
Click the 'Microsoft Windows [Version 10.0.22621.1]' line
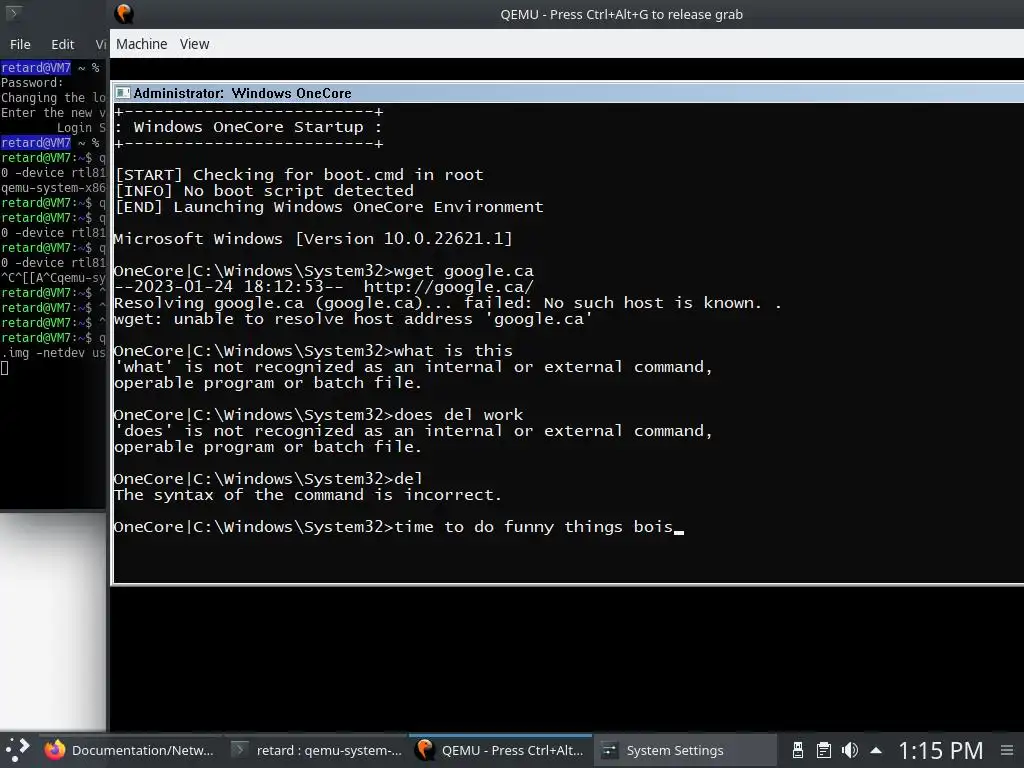tap(313, 239)
